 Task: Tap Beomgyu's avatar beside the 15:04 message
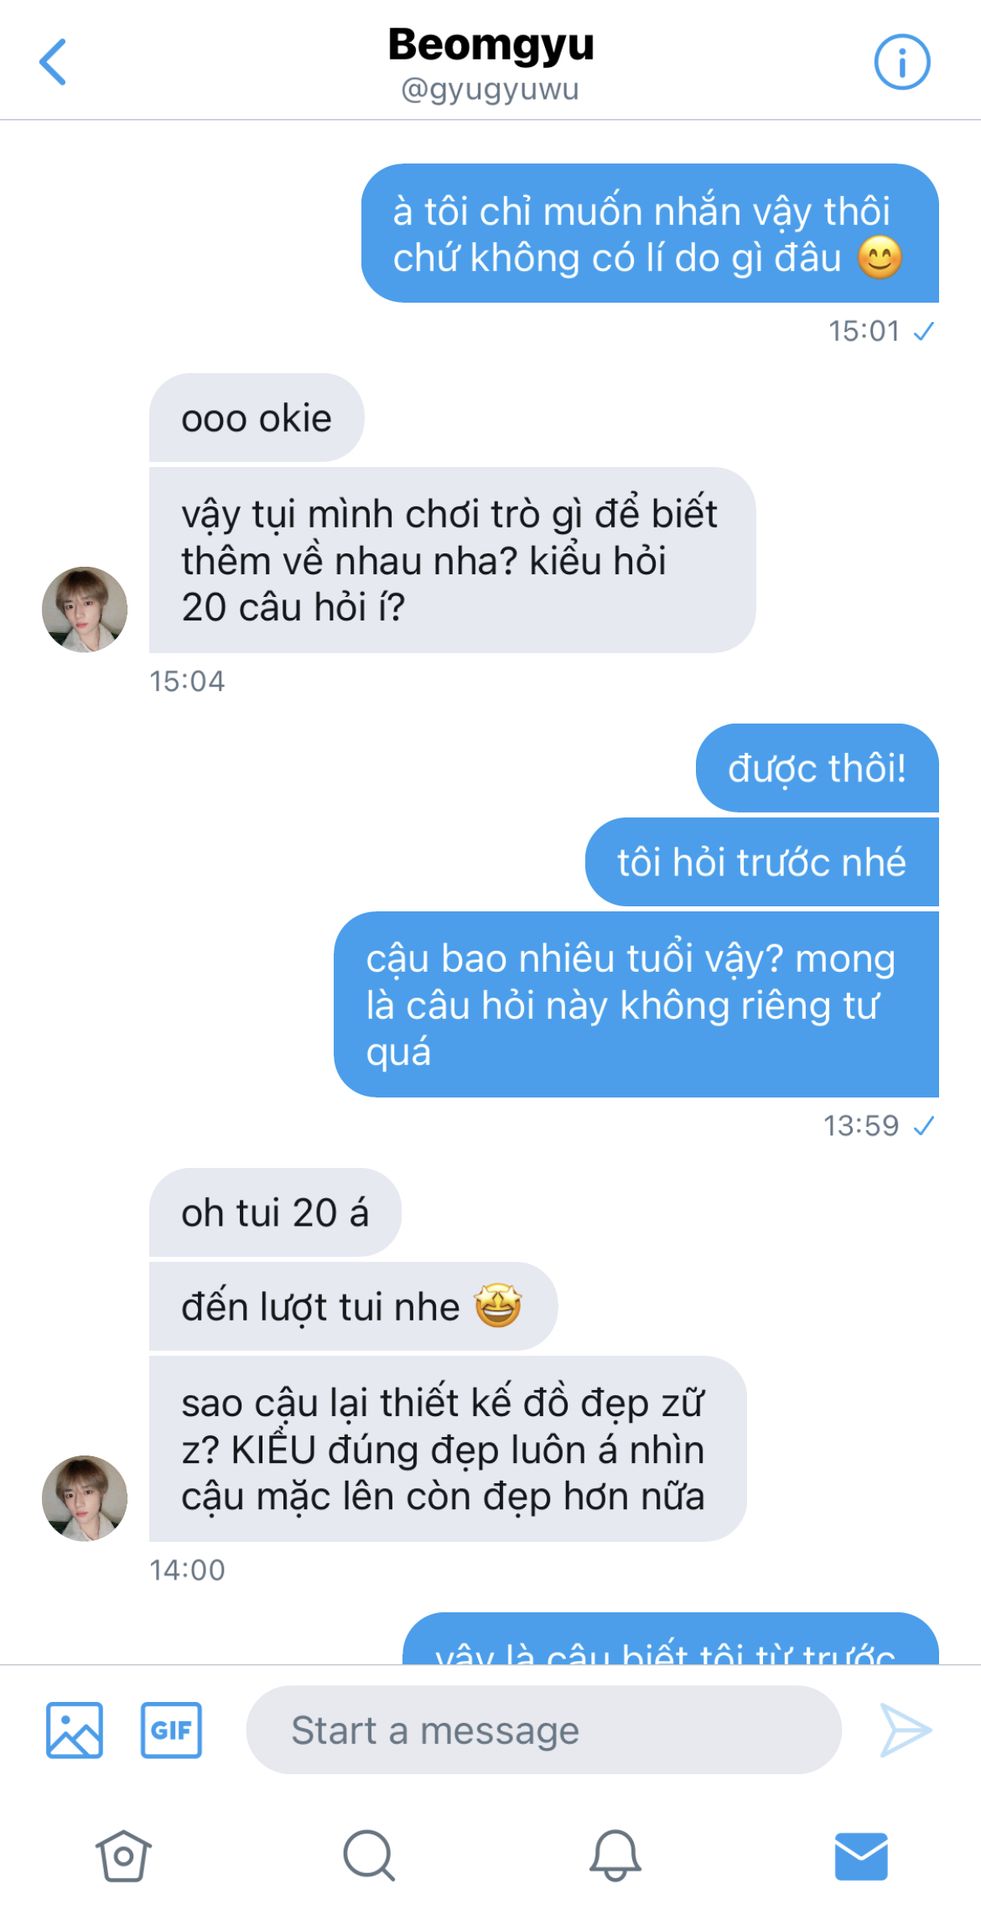(85, 610)
